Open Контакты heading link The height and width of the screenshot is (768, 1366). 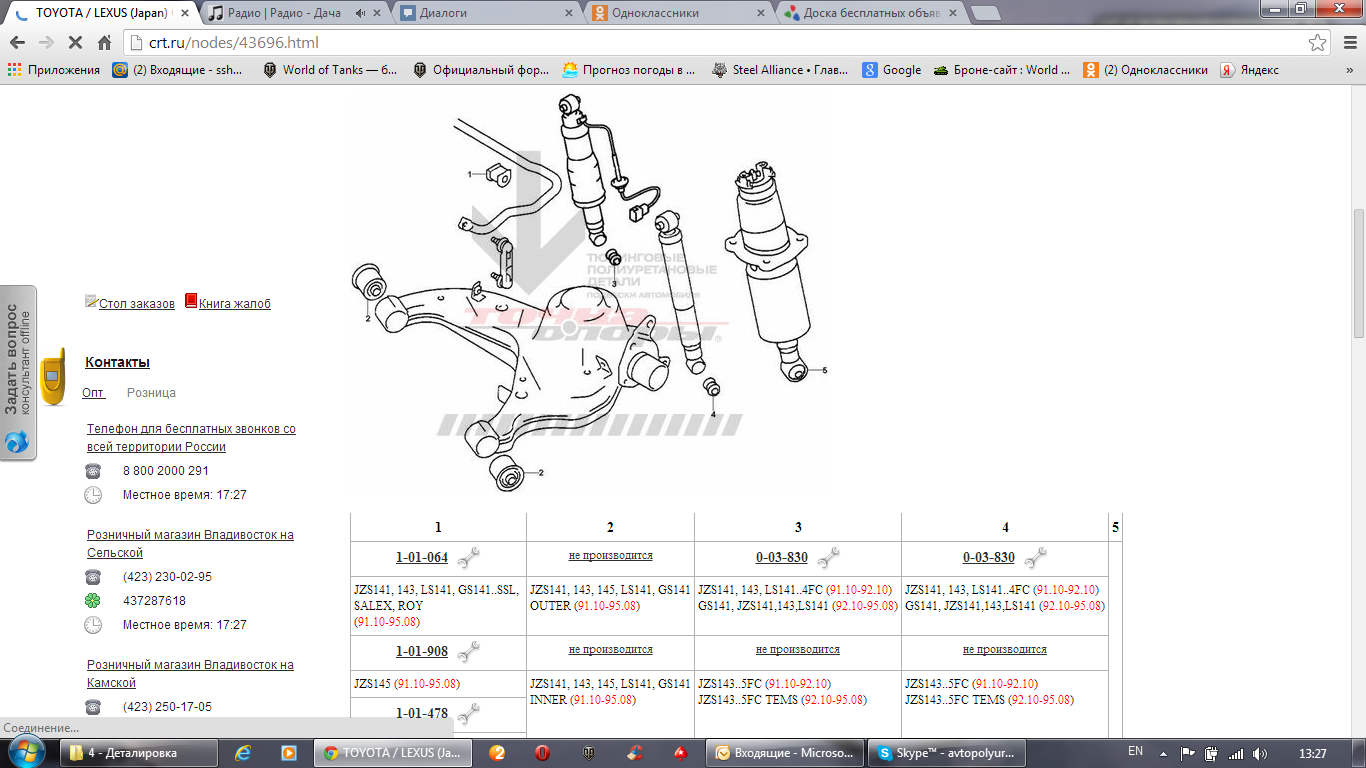(x=117, y=362)
